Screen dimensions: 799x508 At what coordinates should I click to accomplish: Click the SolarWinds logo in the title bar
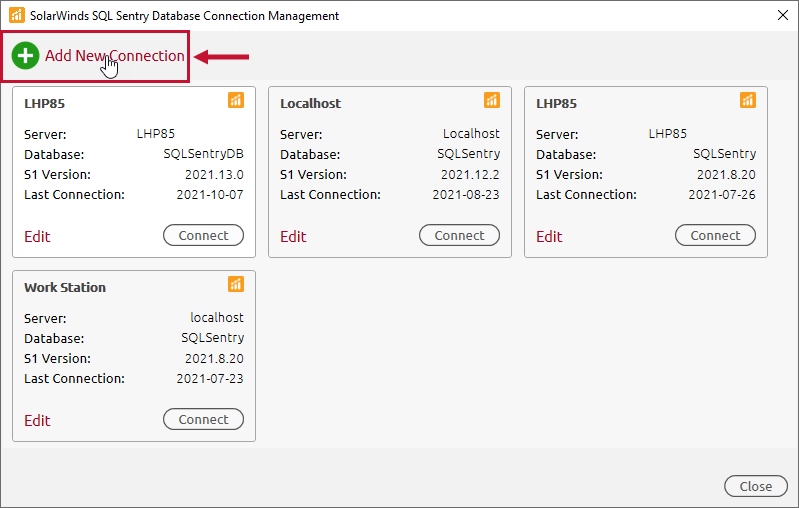(17, 15)
